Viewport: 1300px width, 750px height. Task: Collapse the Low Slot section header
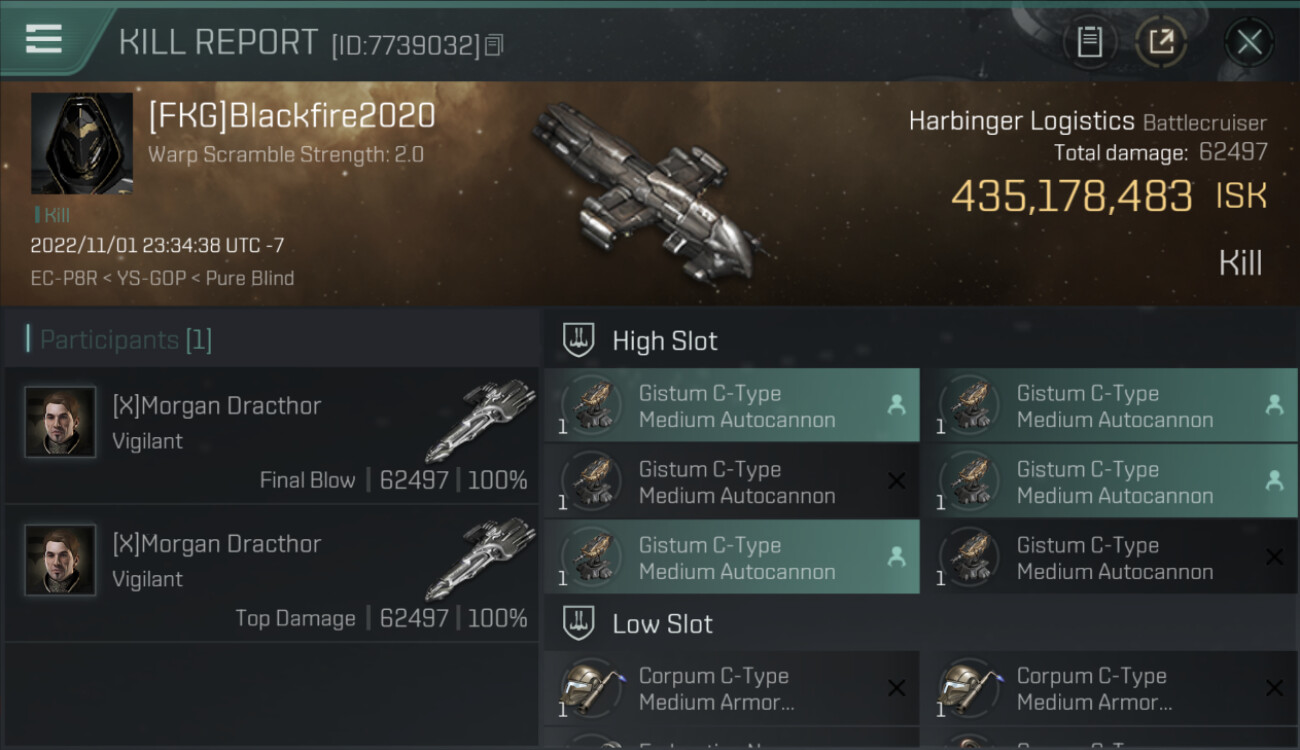pos(921,624)
